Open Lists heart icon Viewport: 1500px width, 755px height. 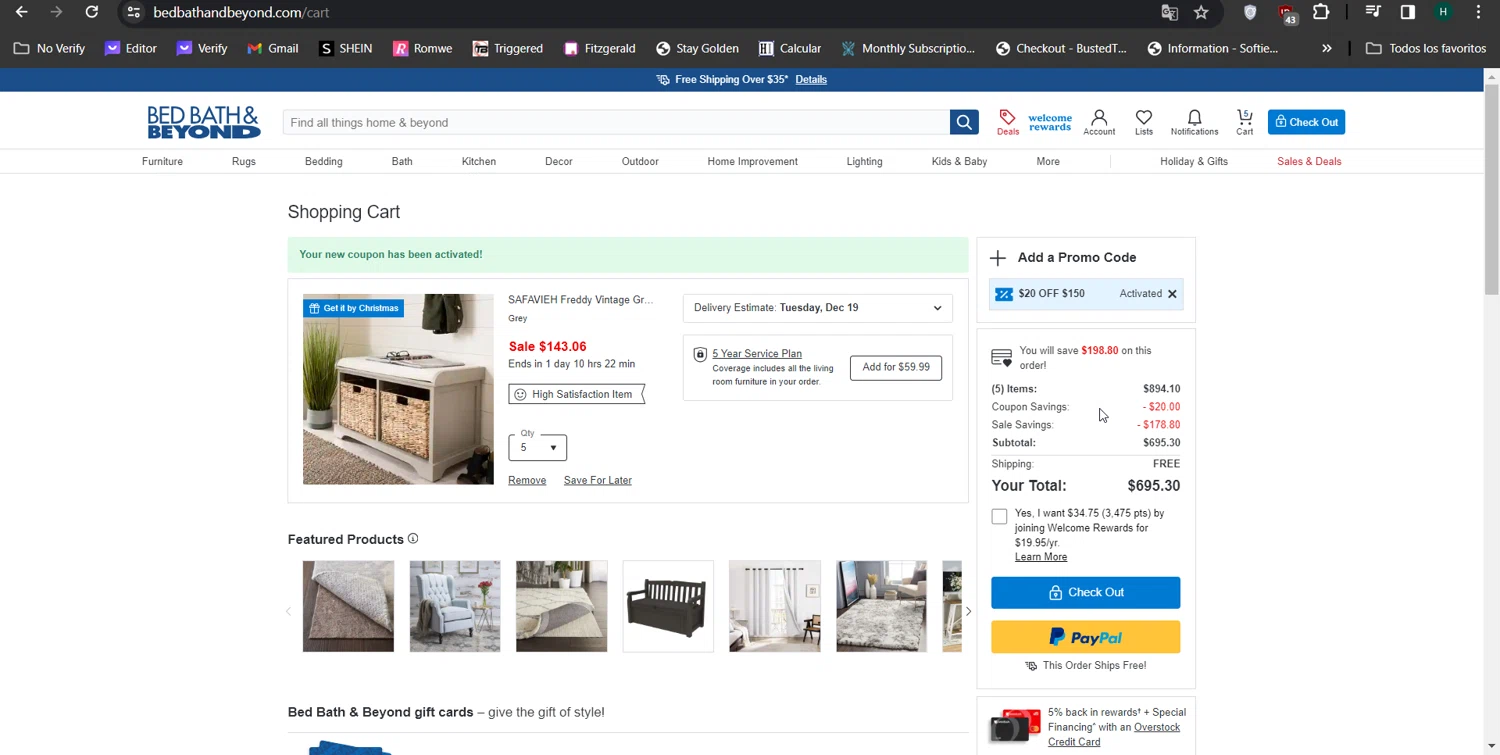(x=1144, y=122)
